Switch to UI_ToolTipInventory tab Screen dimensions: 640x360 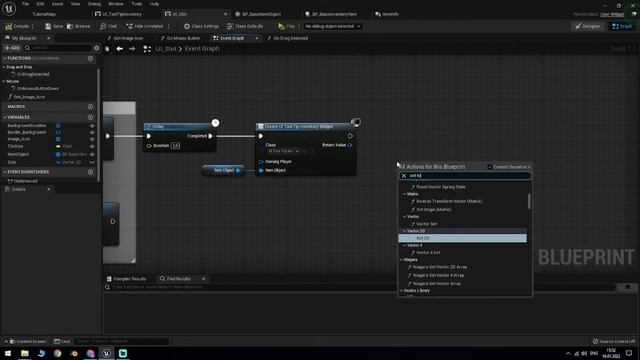pyautogui.click(x=122, y=14)
